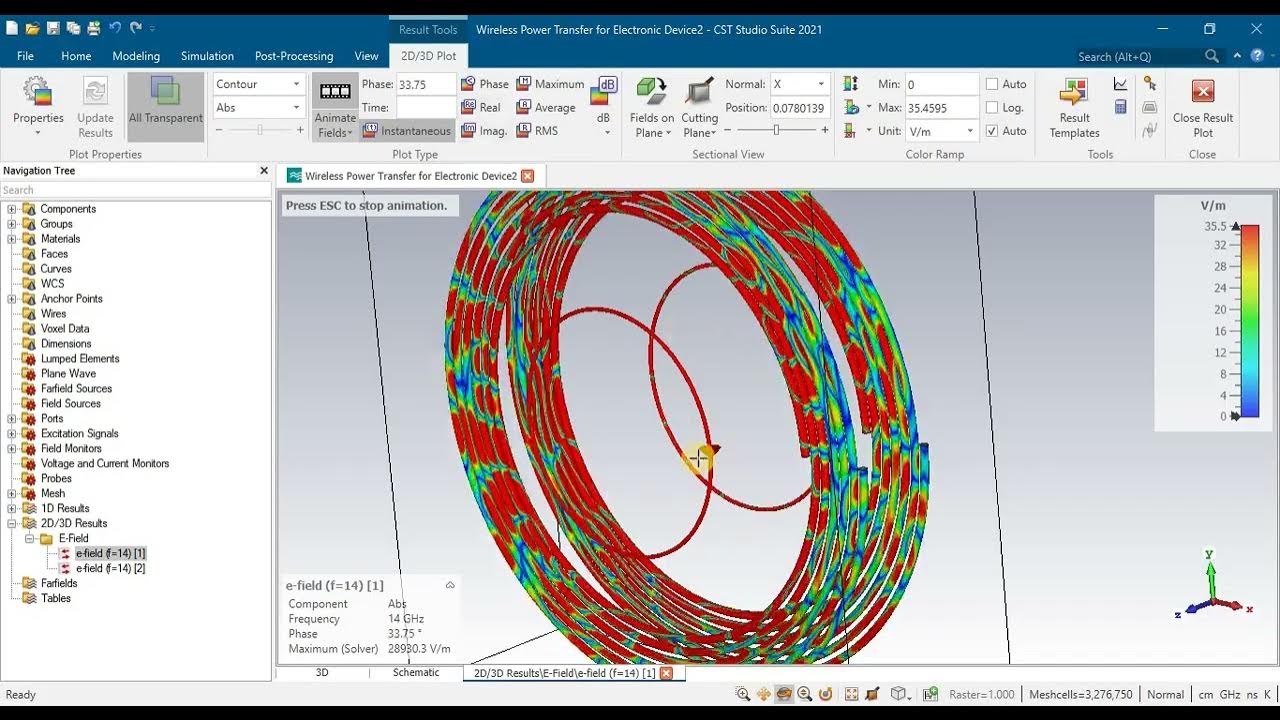1280x720 pixels.
Task: Open the File menu
Action: 25,56
